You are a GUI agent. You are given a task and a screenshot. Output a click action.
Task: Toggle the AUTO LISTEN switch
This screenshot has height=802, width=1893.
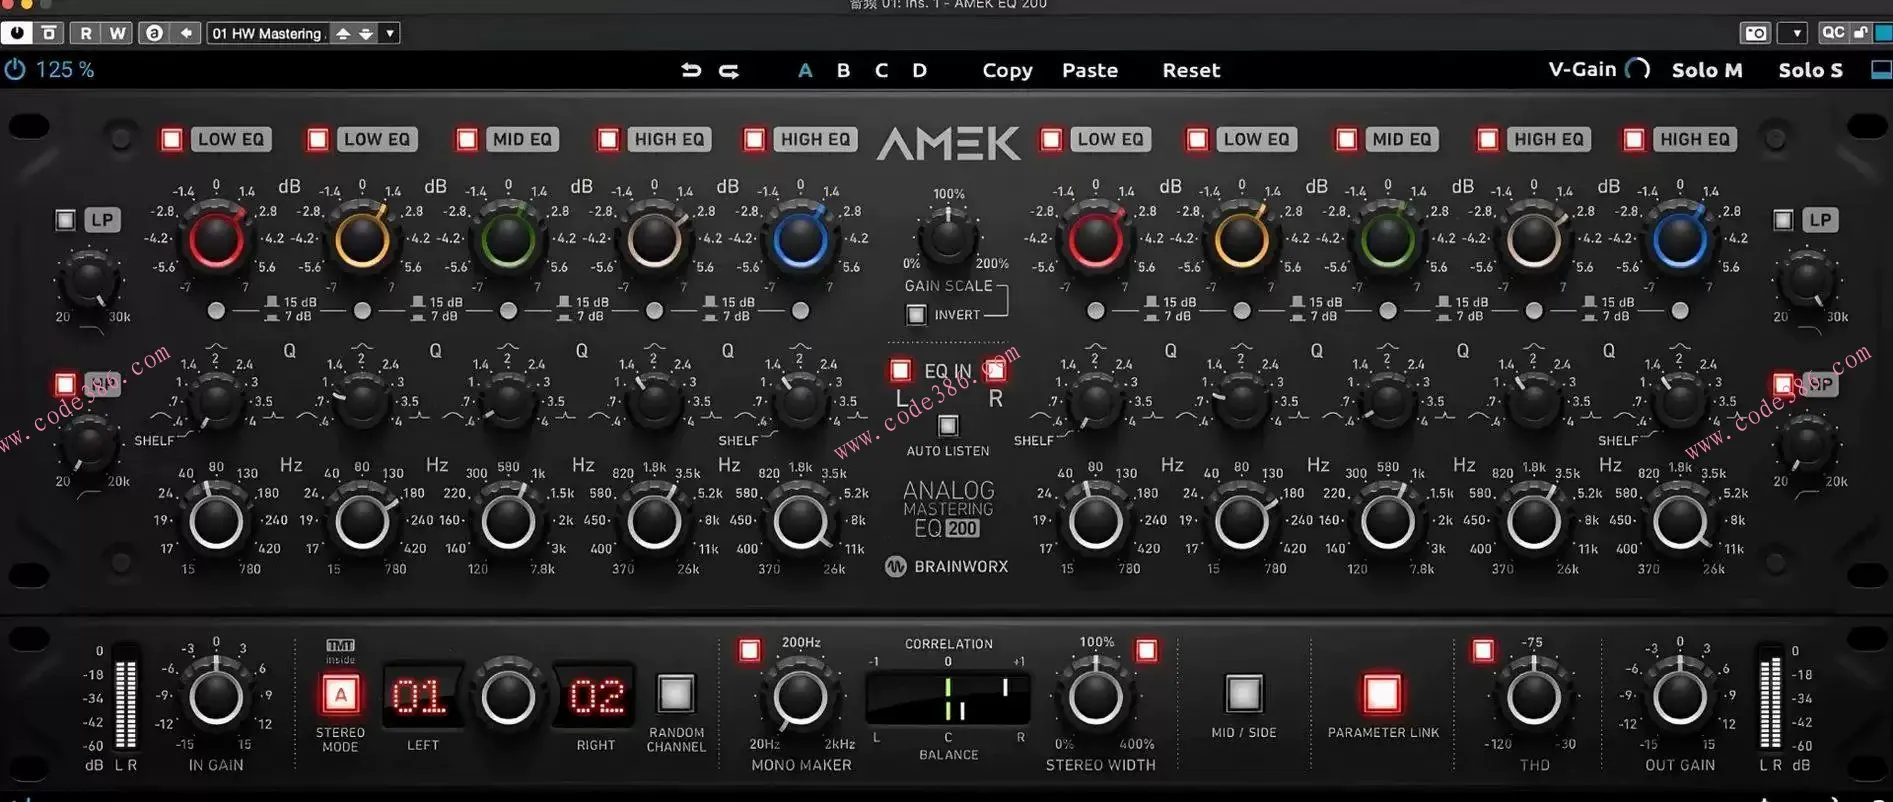(x=948, y=425)
